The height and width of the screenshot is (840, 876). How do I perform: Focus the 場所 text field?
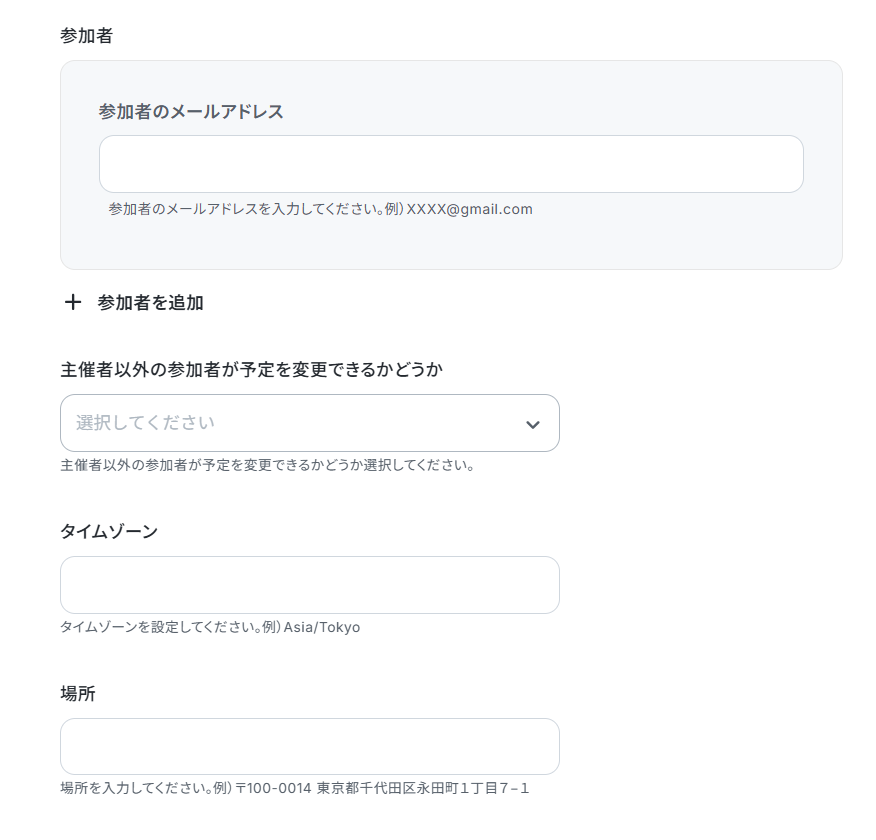point(310,746)
